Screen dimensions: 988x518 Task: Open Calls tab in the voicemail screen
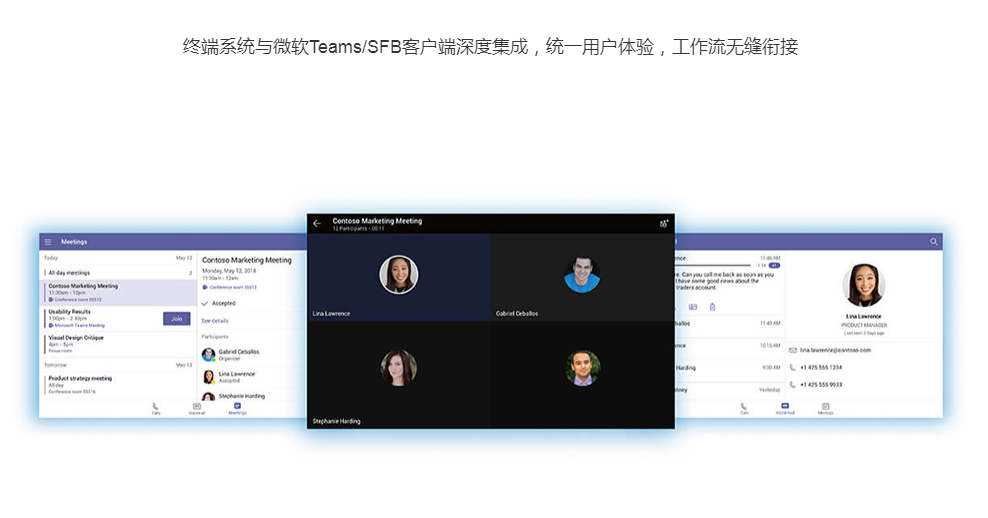point(744,409)
